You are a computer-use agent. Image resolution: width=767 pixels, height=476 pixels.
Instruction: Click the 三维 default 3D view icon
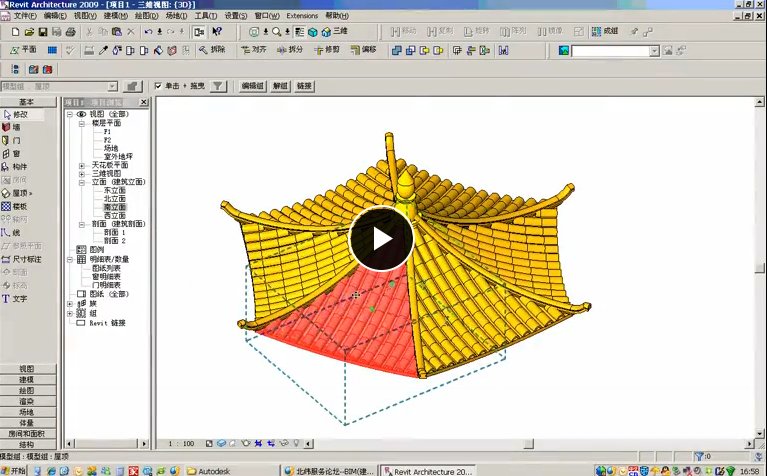pyautogui.click(x=335, y=32)
